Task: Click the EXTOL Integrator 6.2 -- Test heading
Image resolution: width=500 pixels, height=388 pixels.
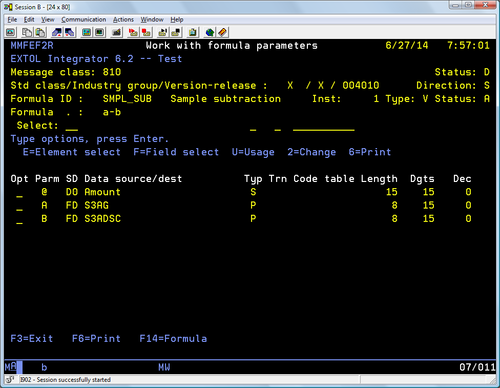Action: [96, 59]
